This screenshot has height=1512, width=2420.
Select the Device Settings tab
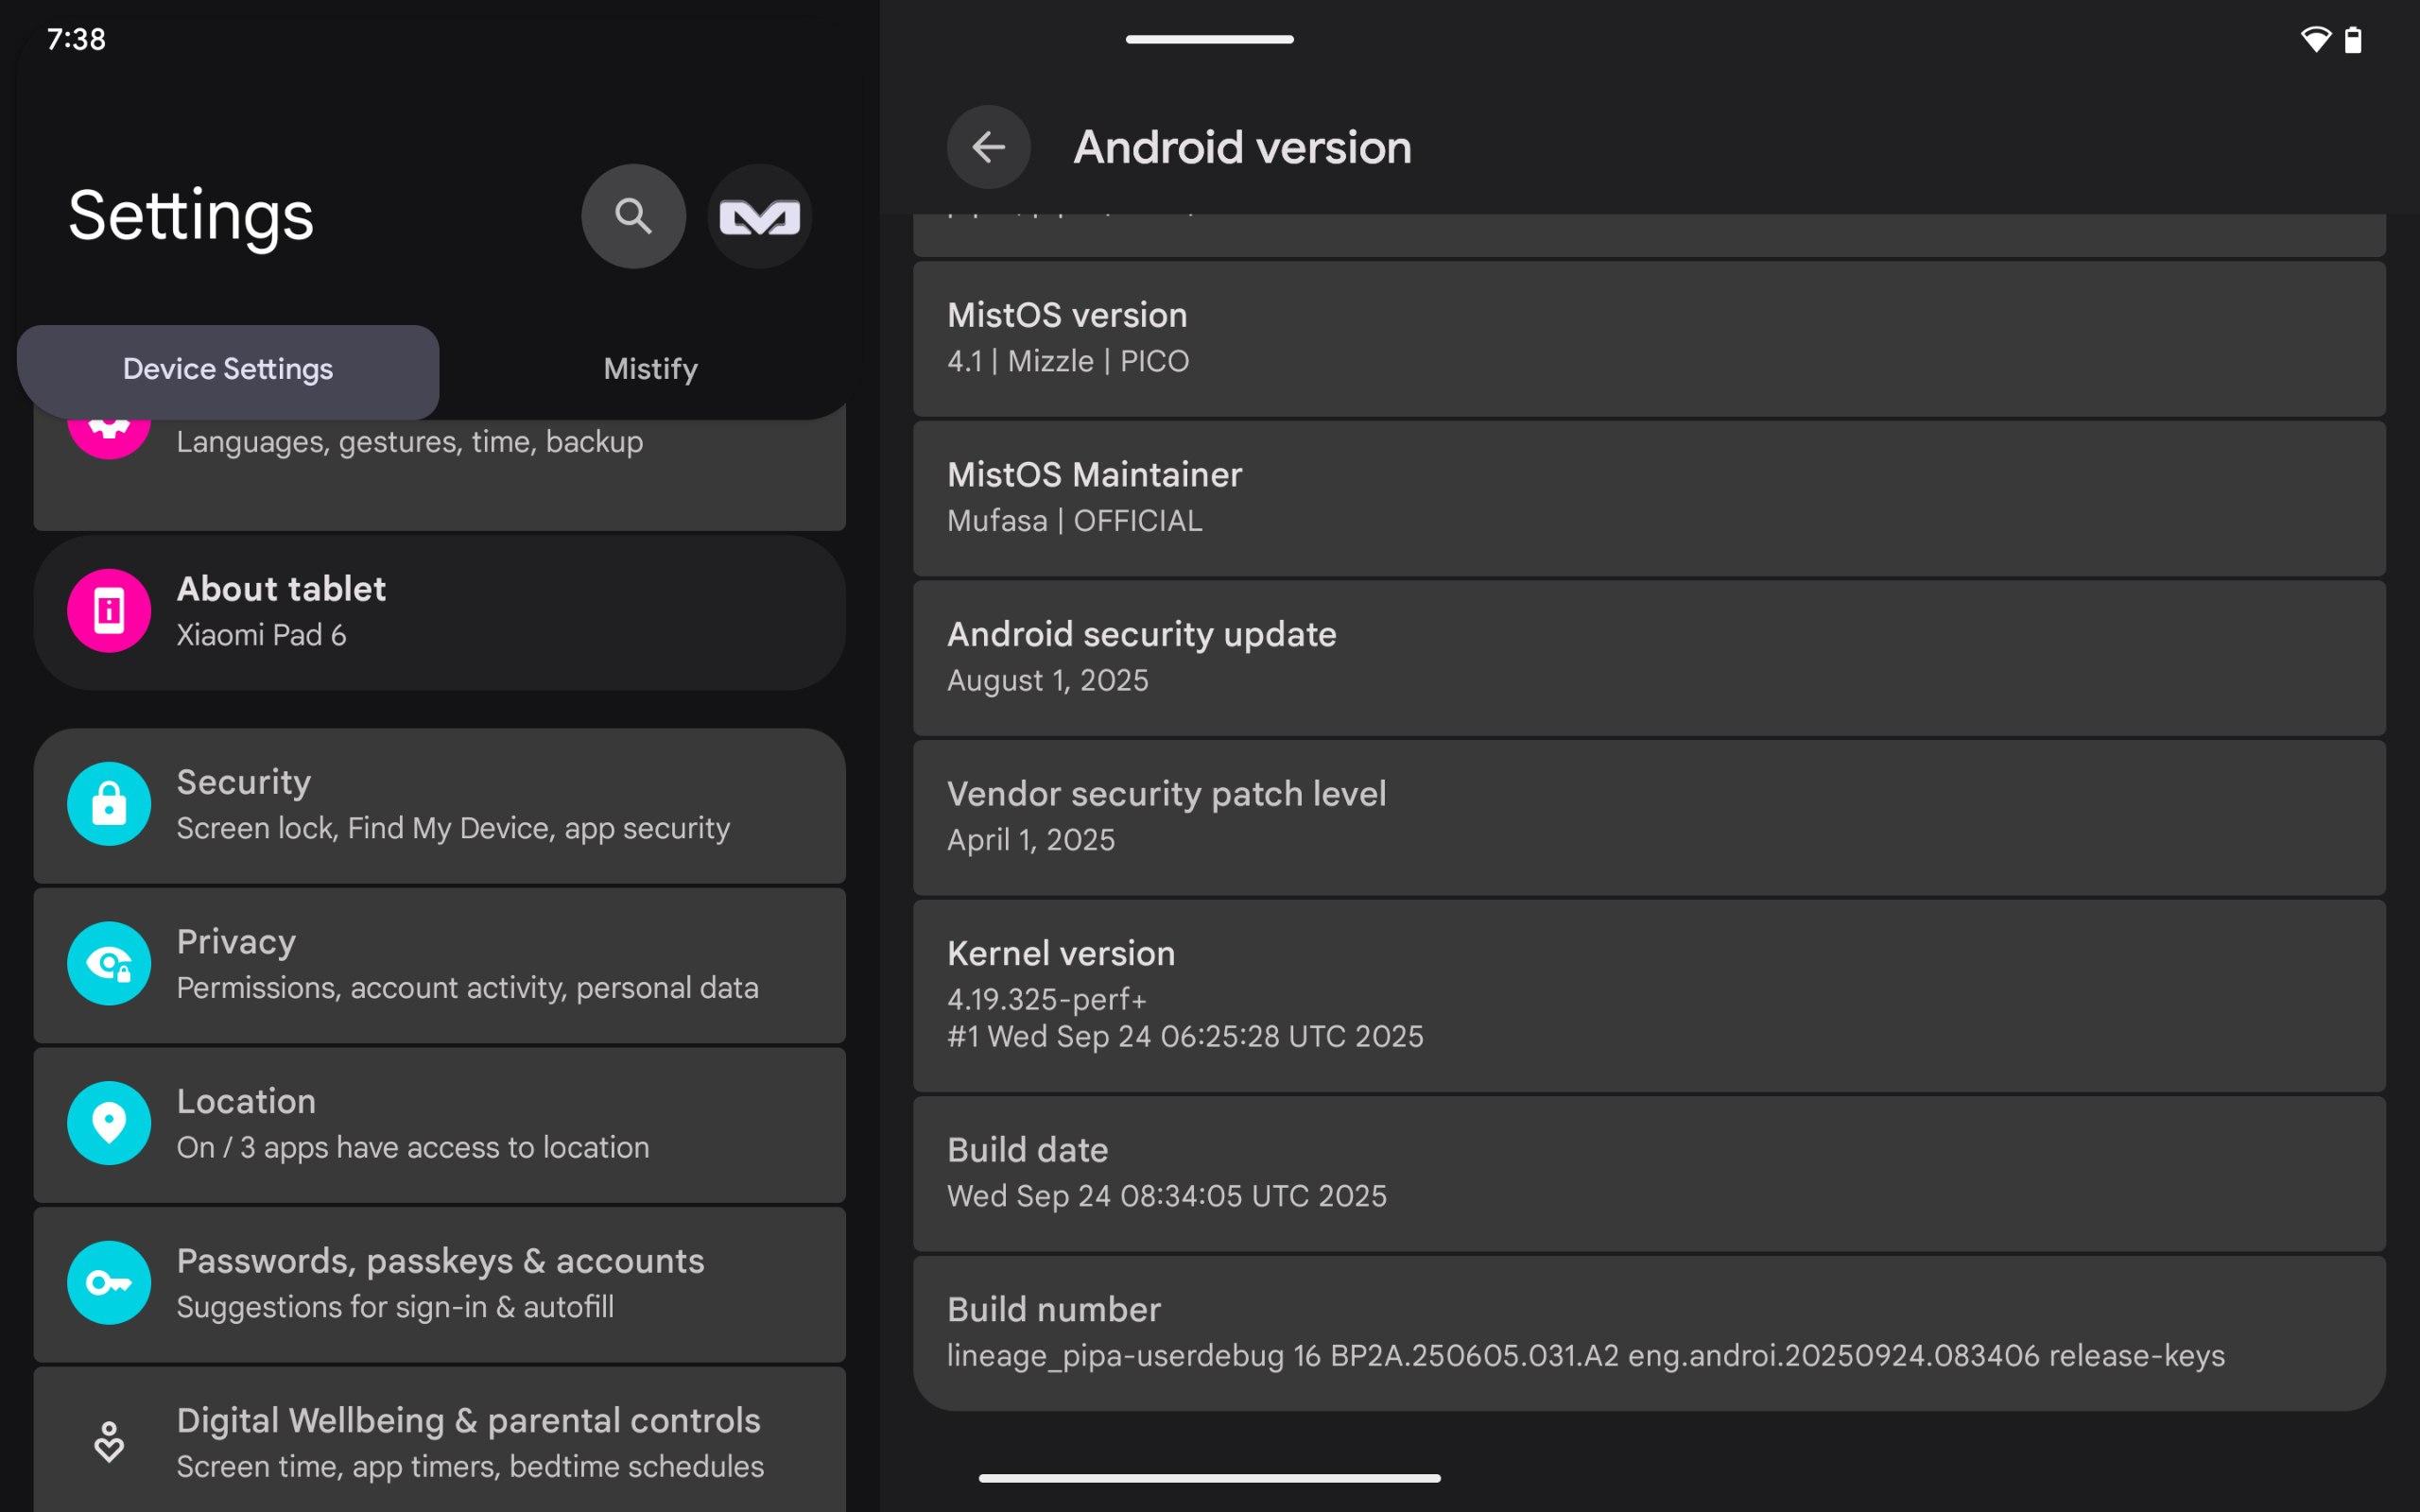(x=228, y=369)
